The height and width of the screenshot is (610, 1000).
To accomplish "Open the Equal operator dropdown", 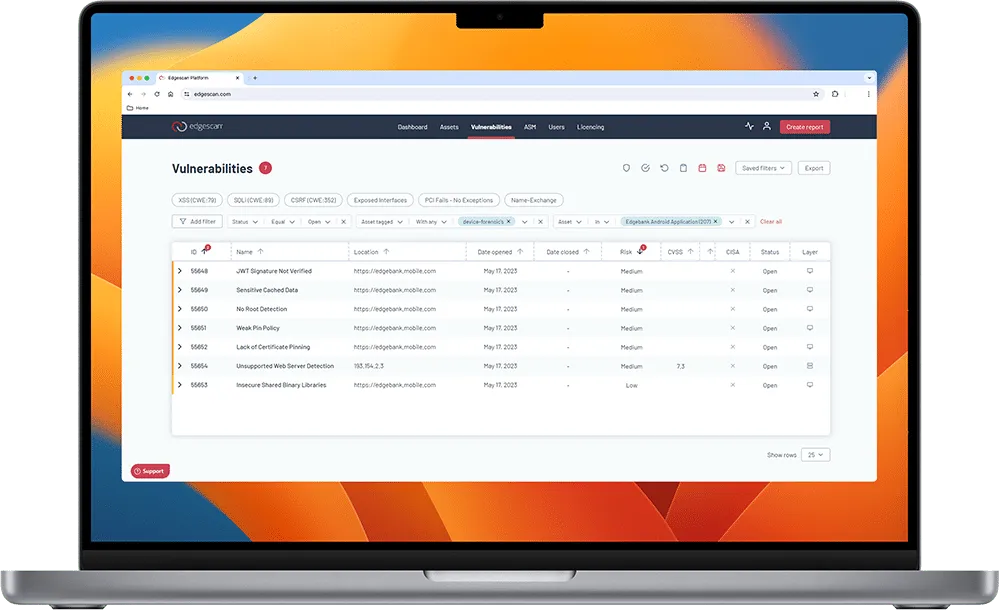I will 283,222.
